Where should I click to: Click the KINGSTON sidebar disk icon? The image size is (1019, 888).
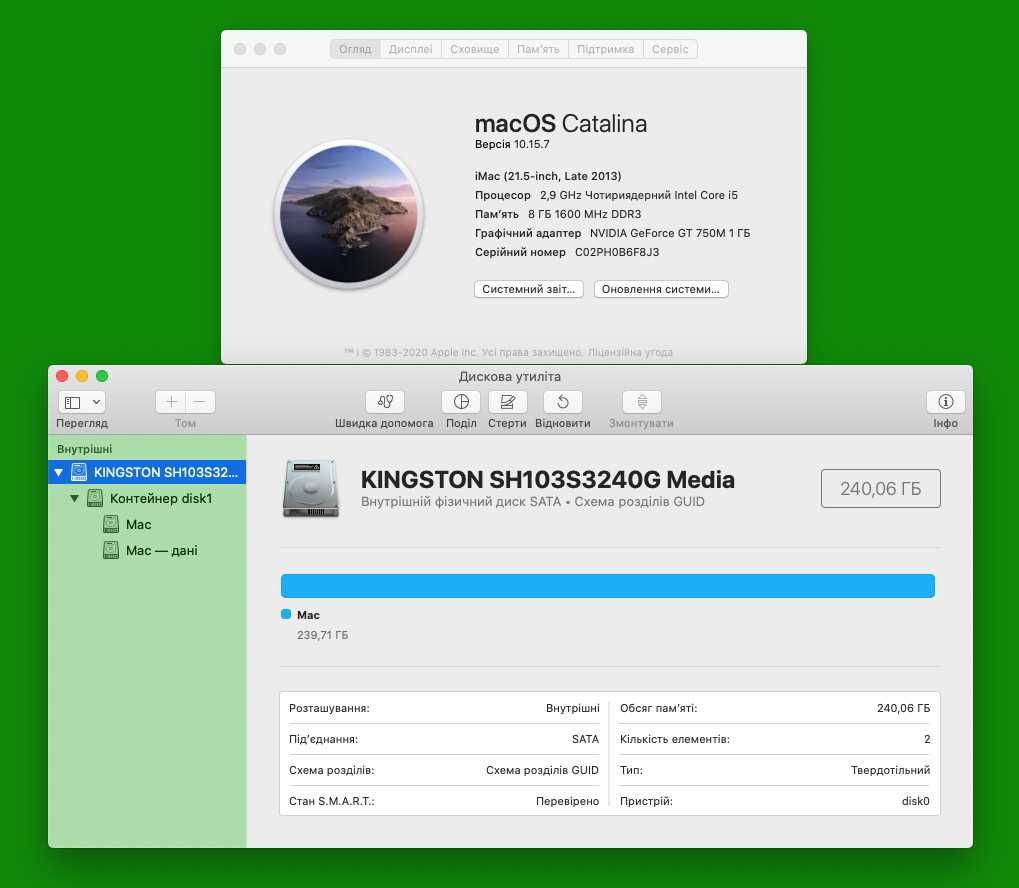coord(79,472)
